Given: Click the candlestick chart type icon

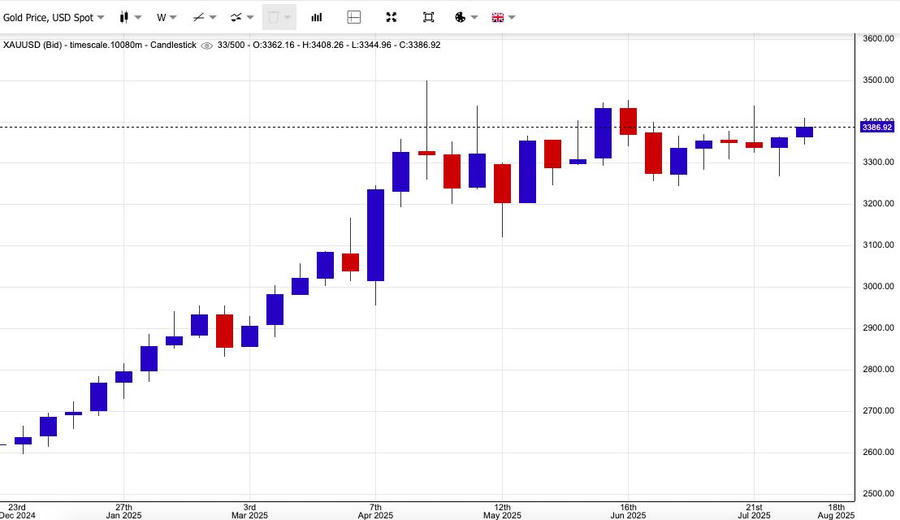Looking at the screenshot, I should (x=124, y=17).
